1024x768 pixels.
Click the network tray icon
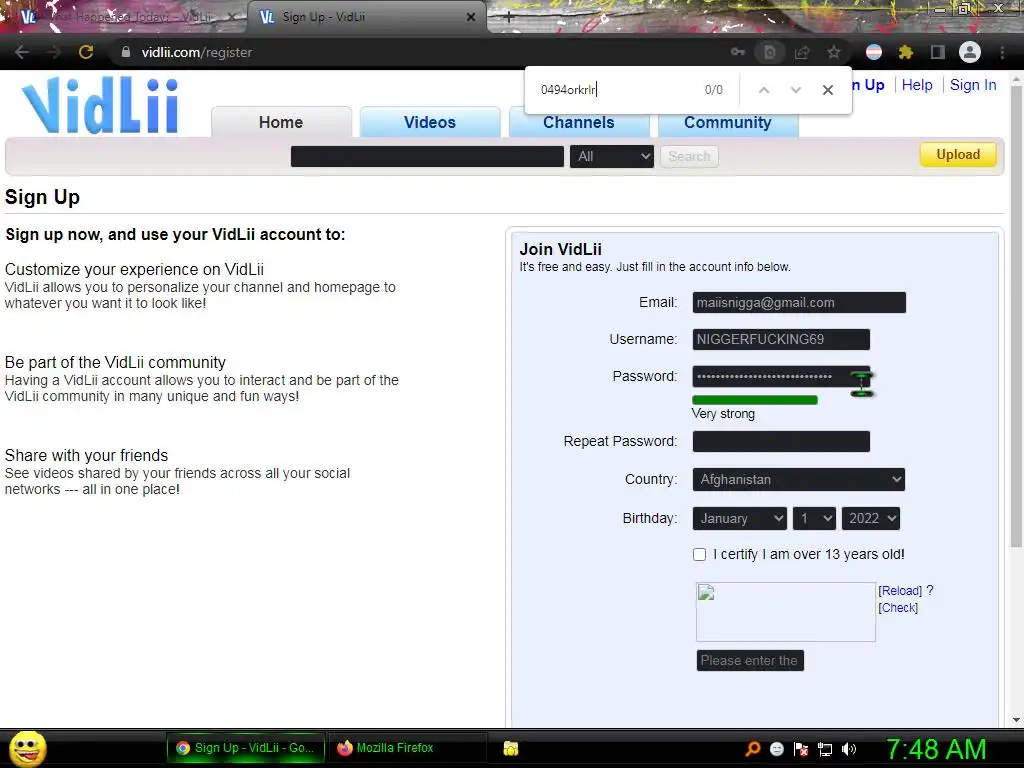point(825,749)
